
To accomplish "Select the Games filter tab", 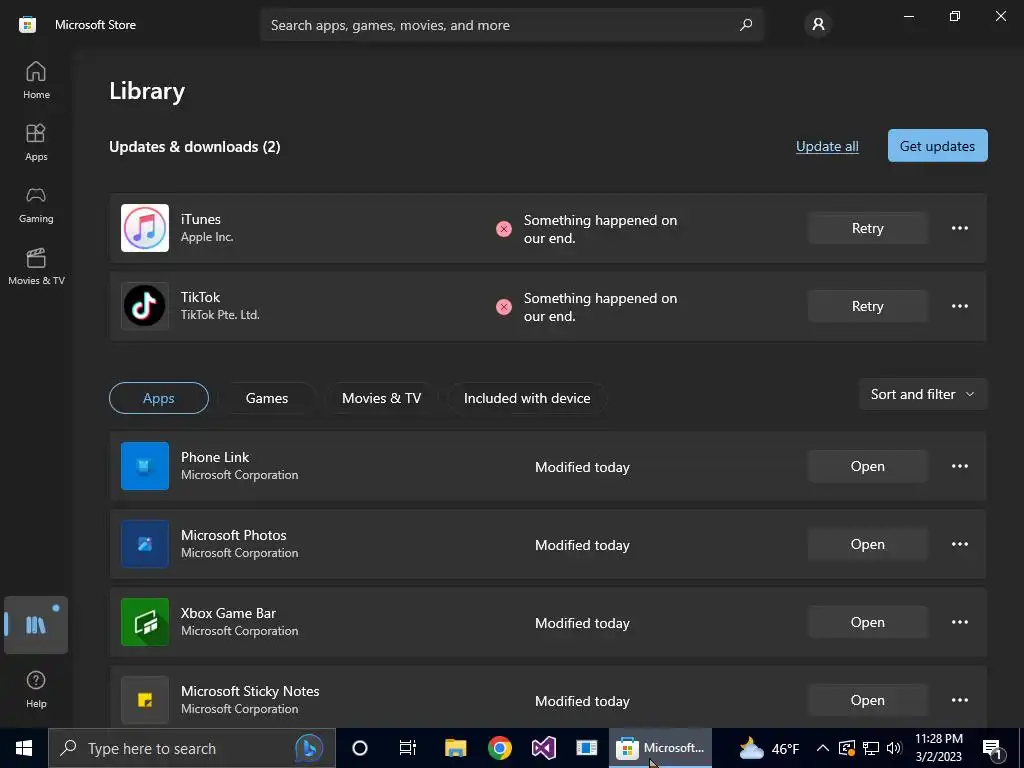I will pos(266,398).
